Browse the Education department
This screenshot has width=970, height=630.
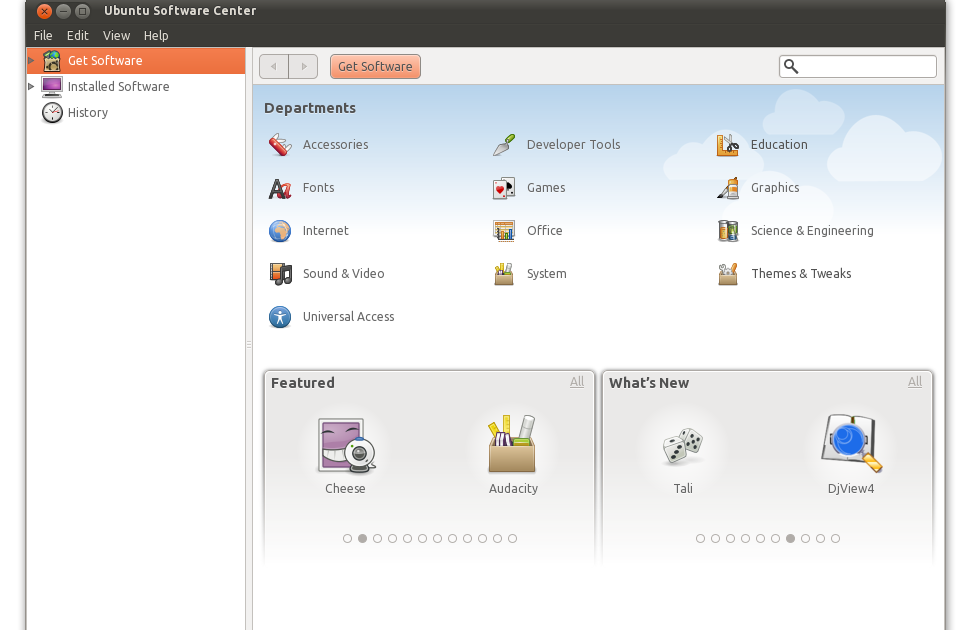[779, 144]
